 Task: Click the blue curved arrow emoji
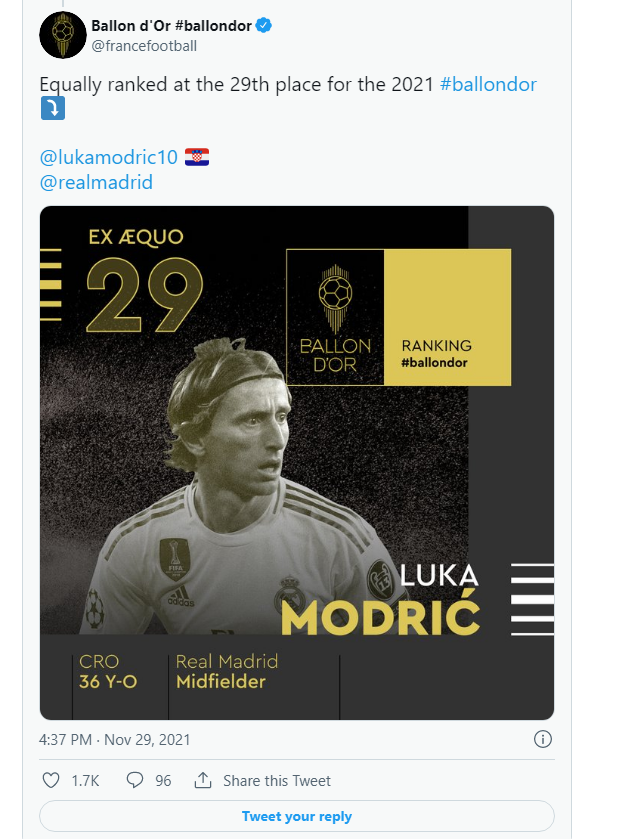pyautogui.click(x=52, y=109)
